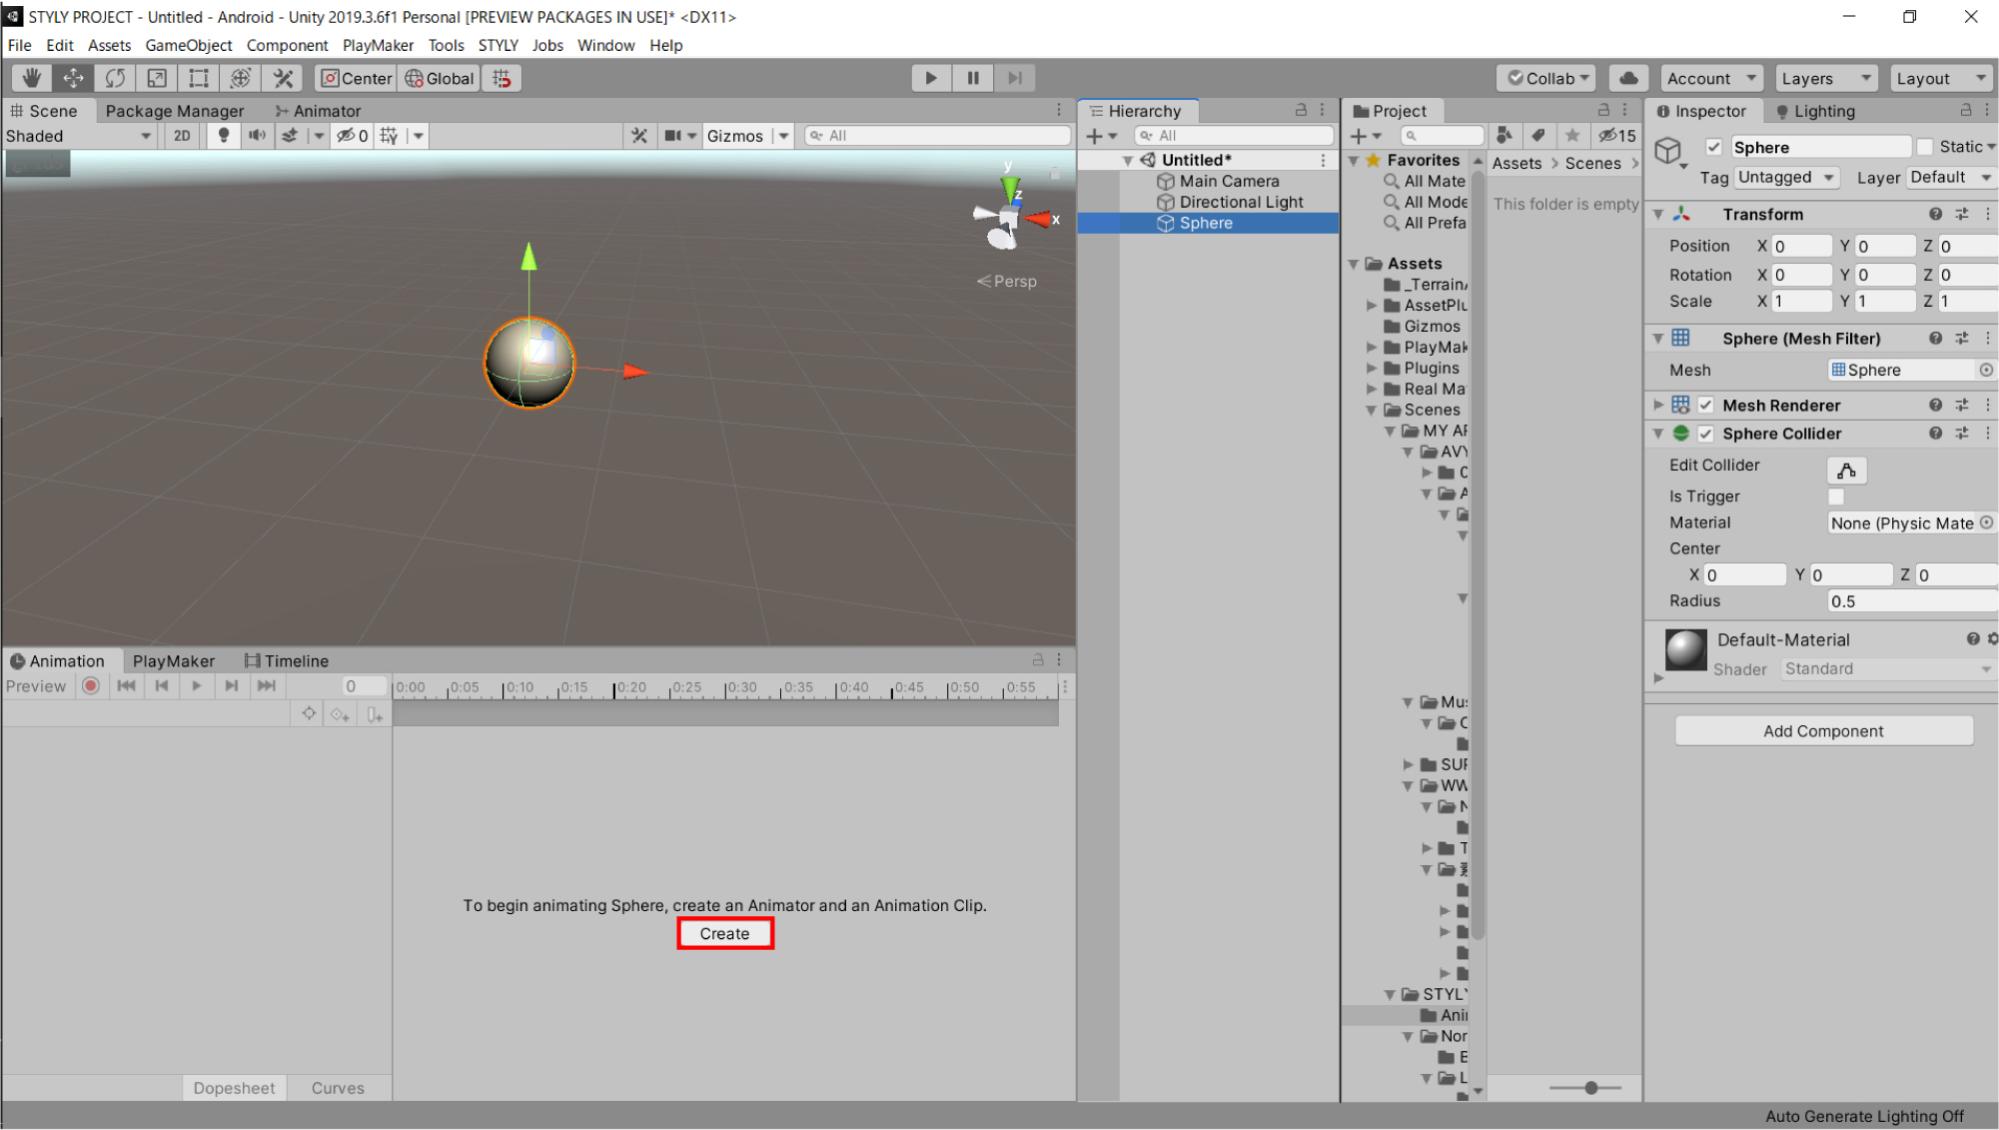Open the Layers dropdown
1999x1130 pixels.
click(x=1826, y=78)
